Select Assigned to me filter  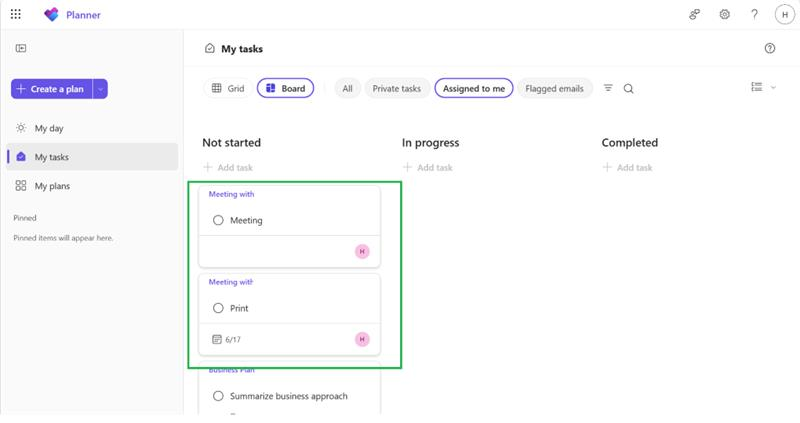coord(474,88)
